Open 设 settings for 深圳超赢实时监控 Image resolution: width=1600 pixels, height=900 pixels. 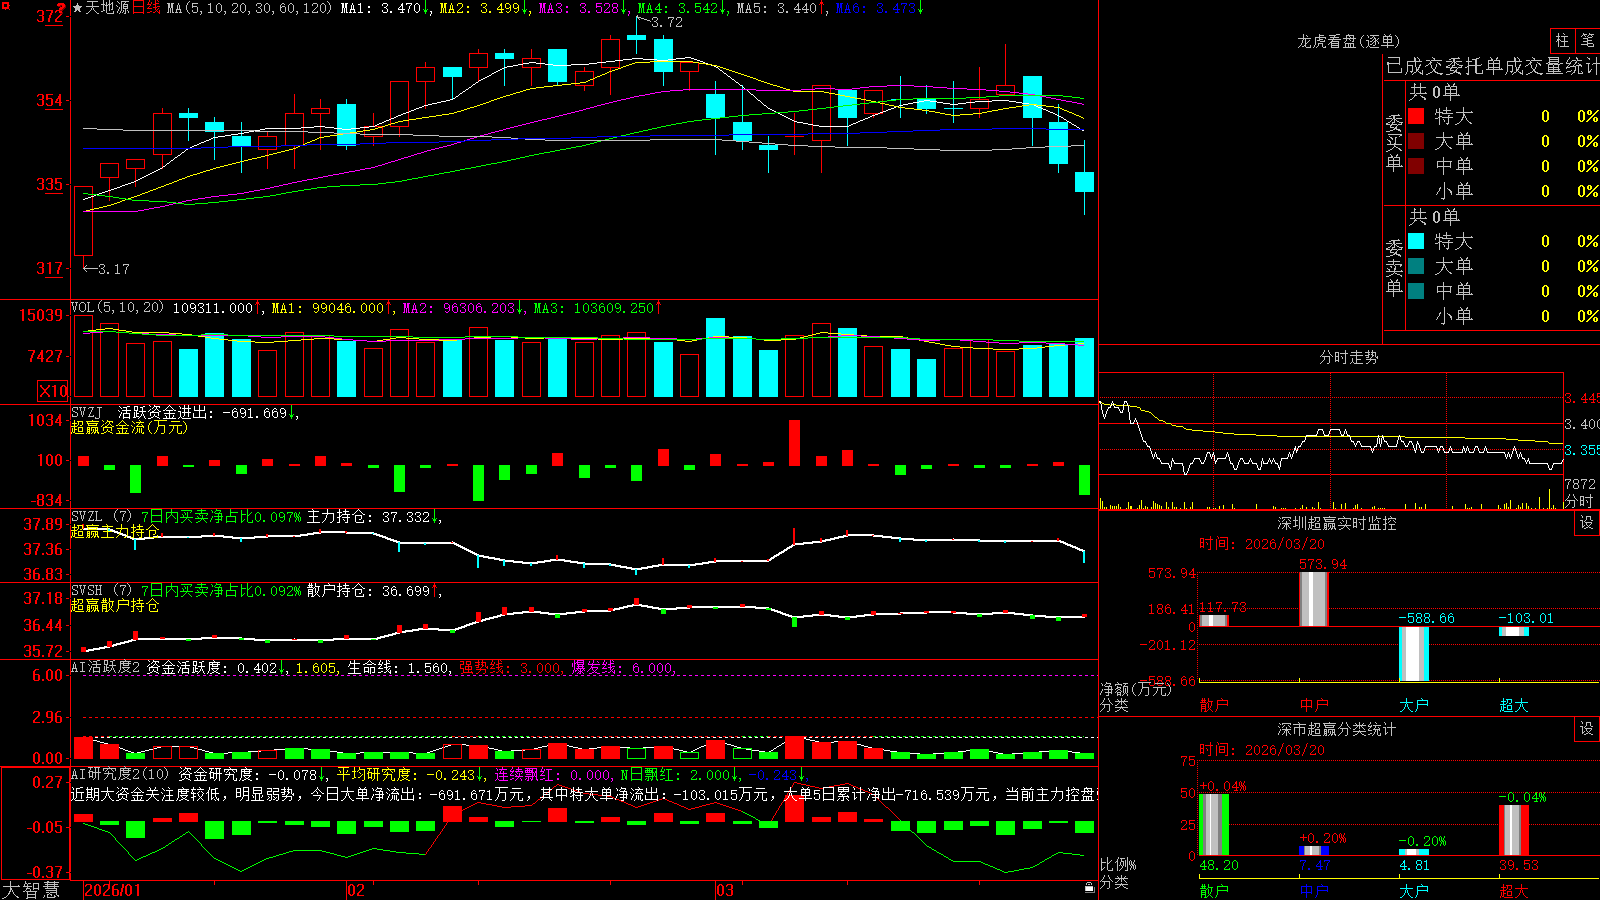coord(1587,523)
